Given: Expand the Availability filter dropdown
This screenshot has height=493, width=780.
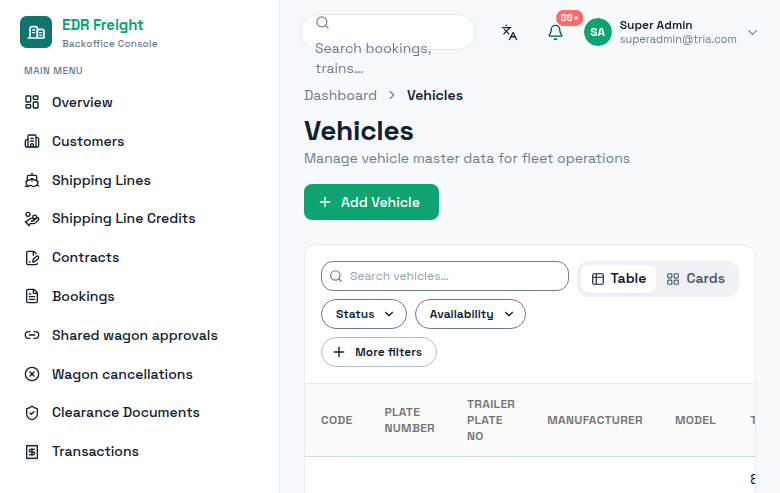Looking at the screenshot, I should point(470,314).
